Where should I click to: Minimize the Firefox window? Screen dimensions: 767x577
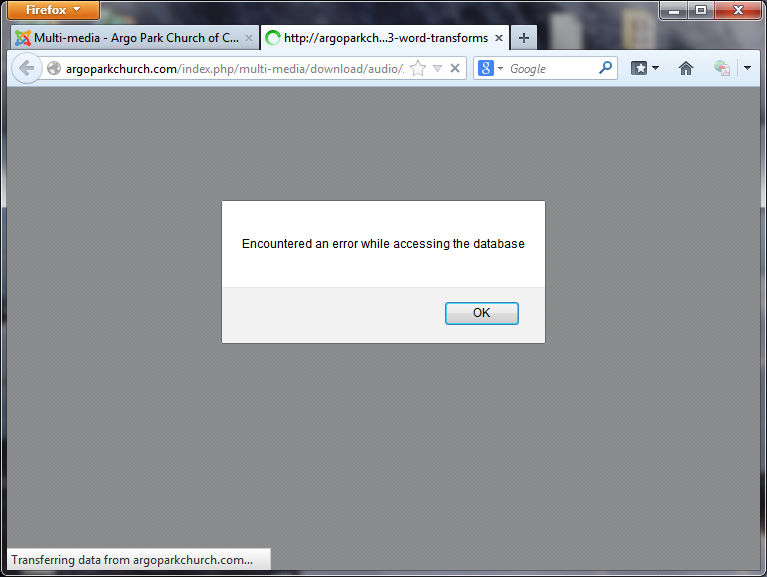[x=674, y=10]
